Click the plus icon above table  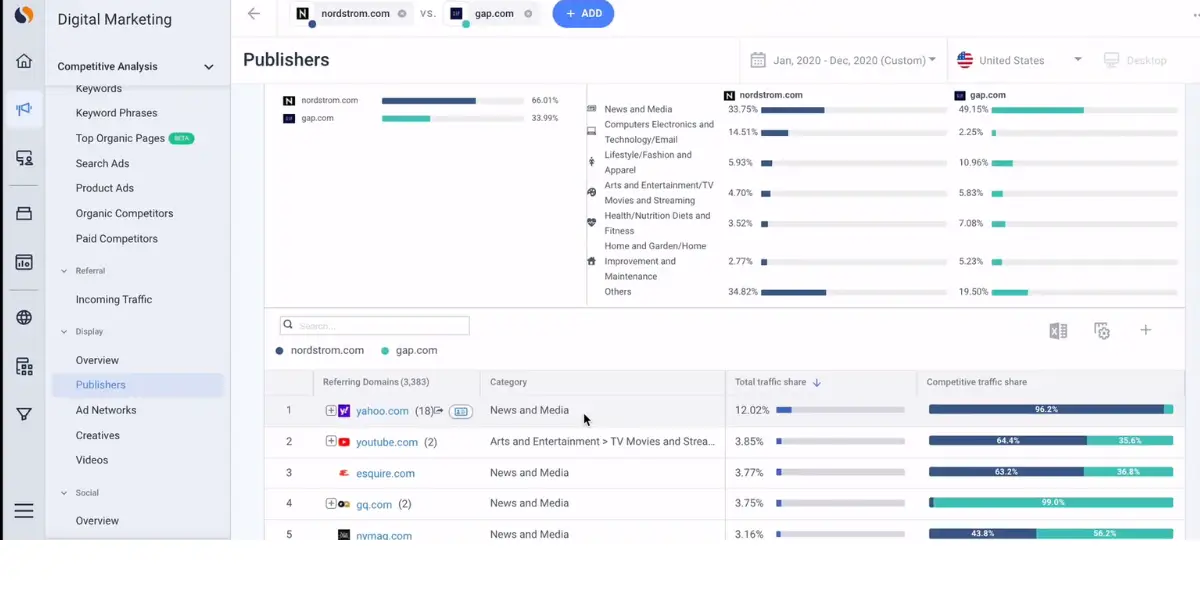tap(1146, 330)
